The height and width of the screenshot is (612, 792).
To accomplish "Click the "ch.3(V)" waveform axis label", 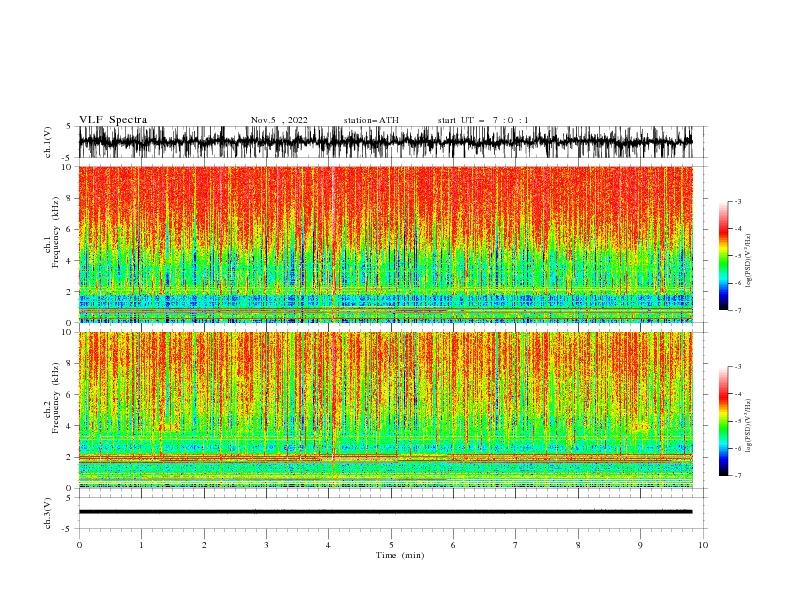I will pos(48,513).
